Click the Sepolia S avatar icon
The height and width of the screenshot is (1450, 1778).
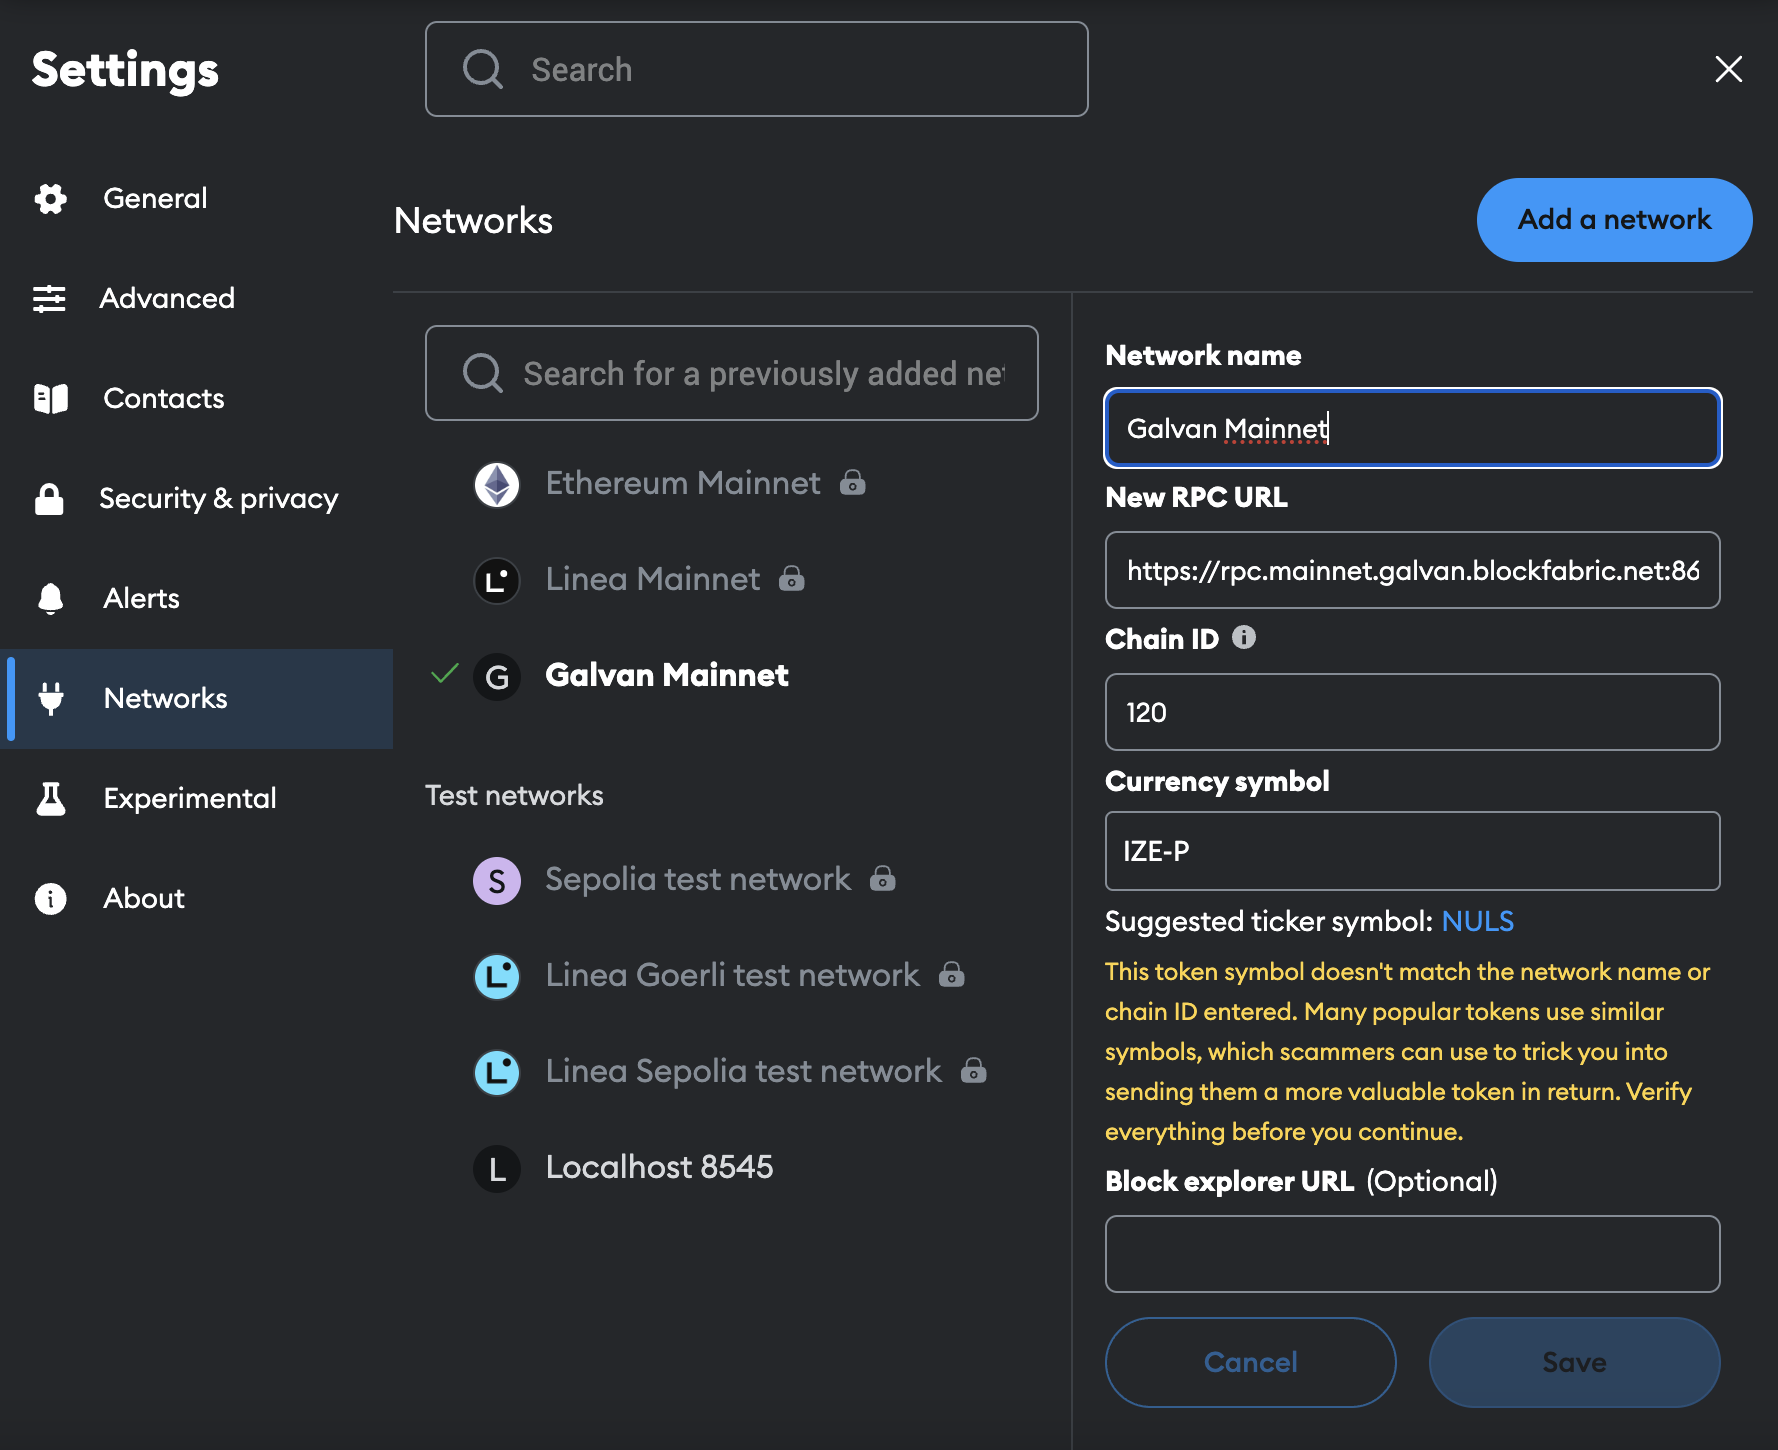tap(497, 880)
